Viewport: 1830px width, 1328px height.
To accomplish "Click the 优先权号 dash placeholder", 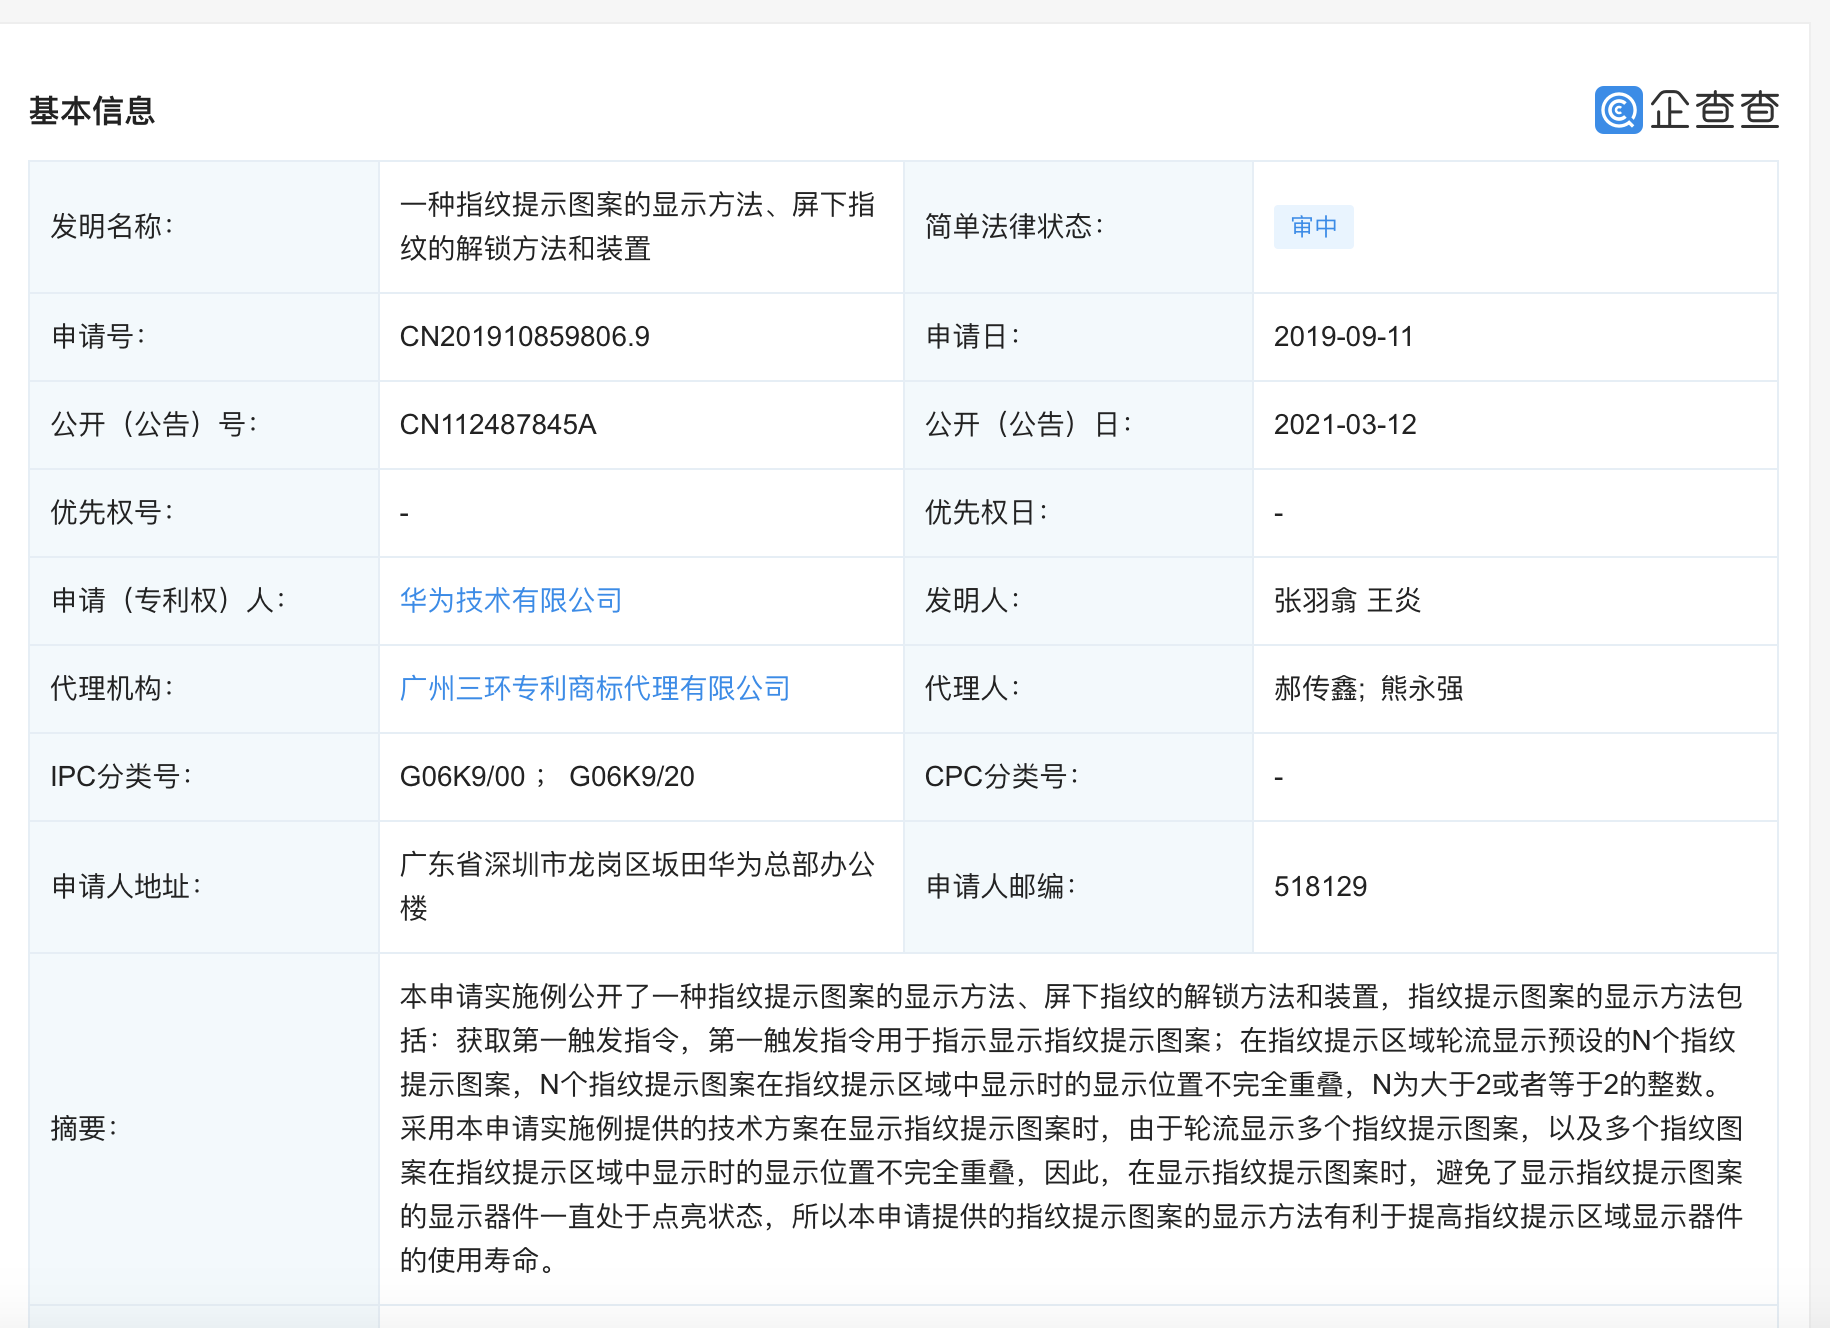I will click(404, 513).
